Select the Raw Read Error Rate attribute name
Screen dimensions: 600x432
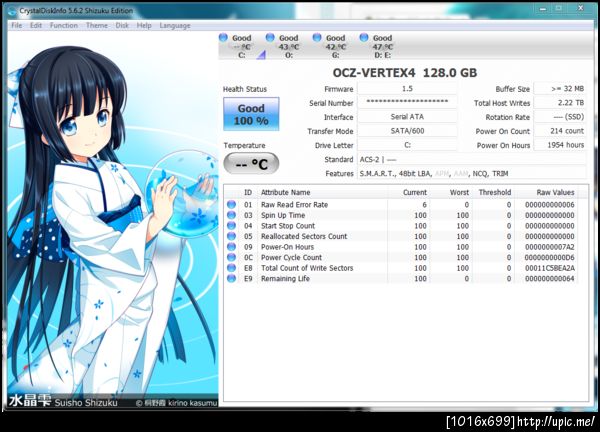point(294,205)
